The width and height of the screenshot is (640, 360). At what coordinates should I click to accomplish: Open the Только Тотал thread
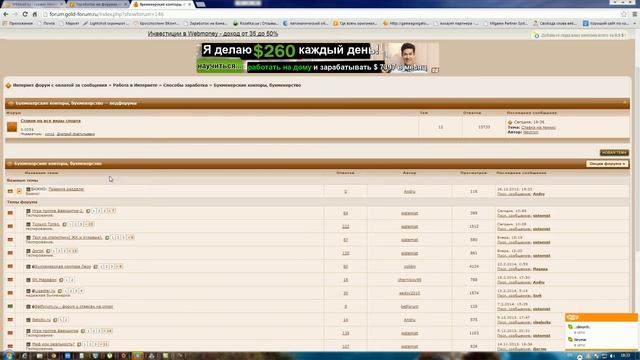(46, 224)
